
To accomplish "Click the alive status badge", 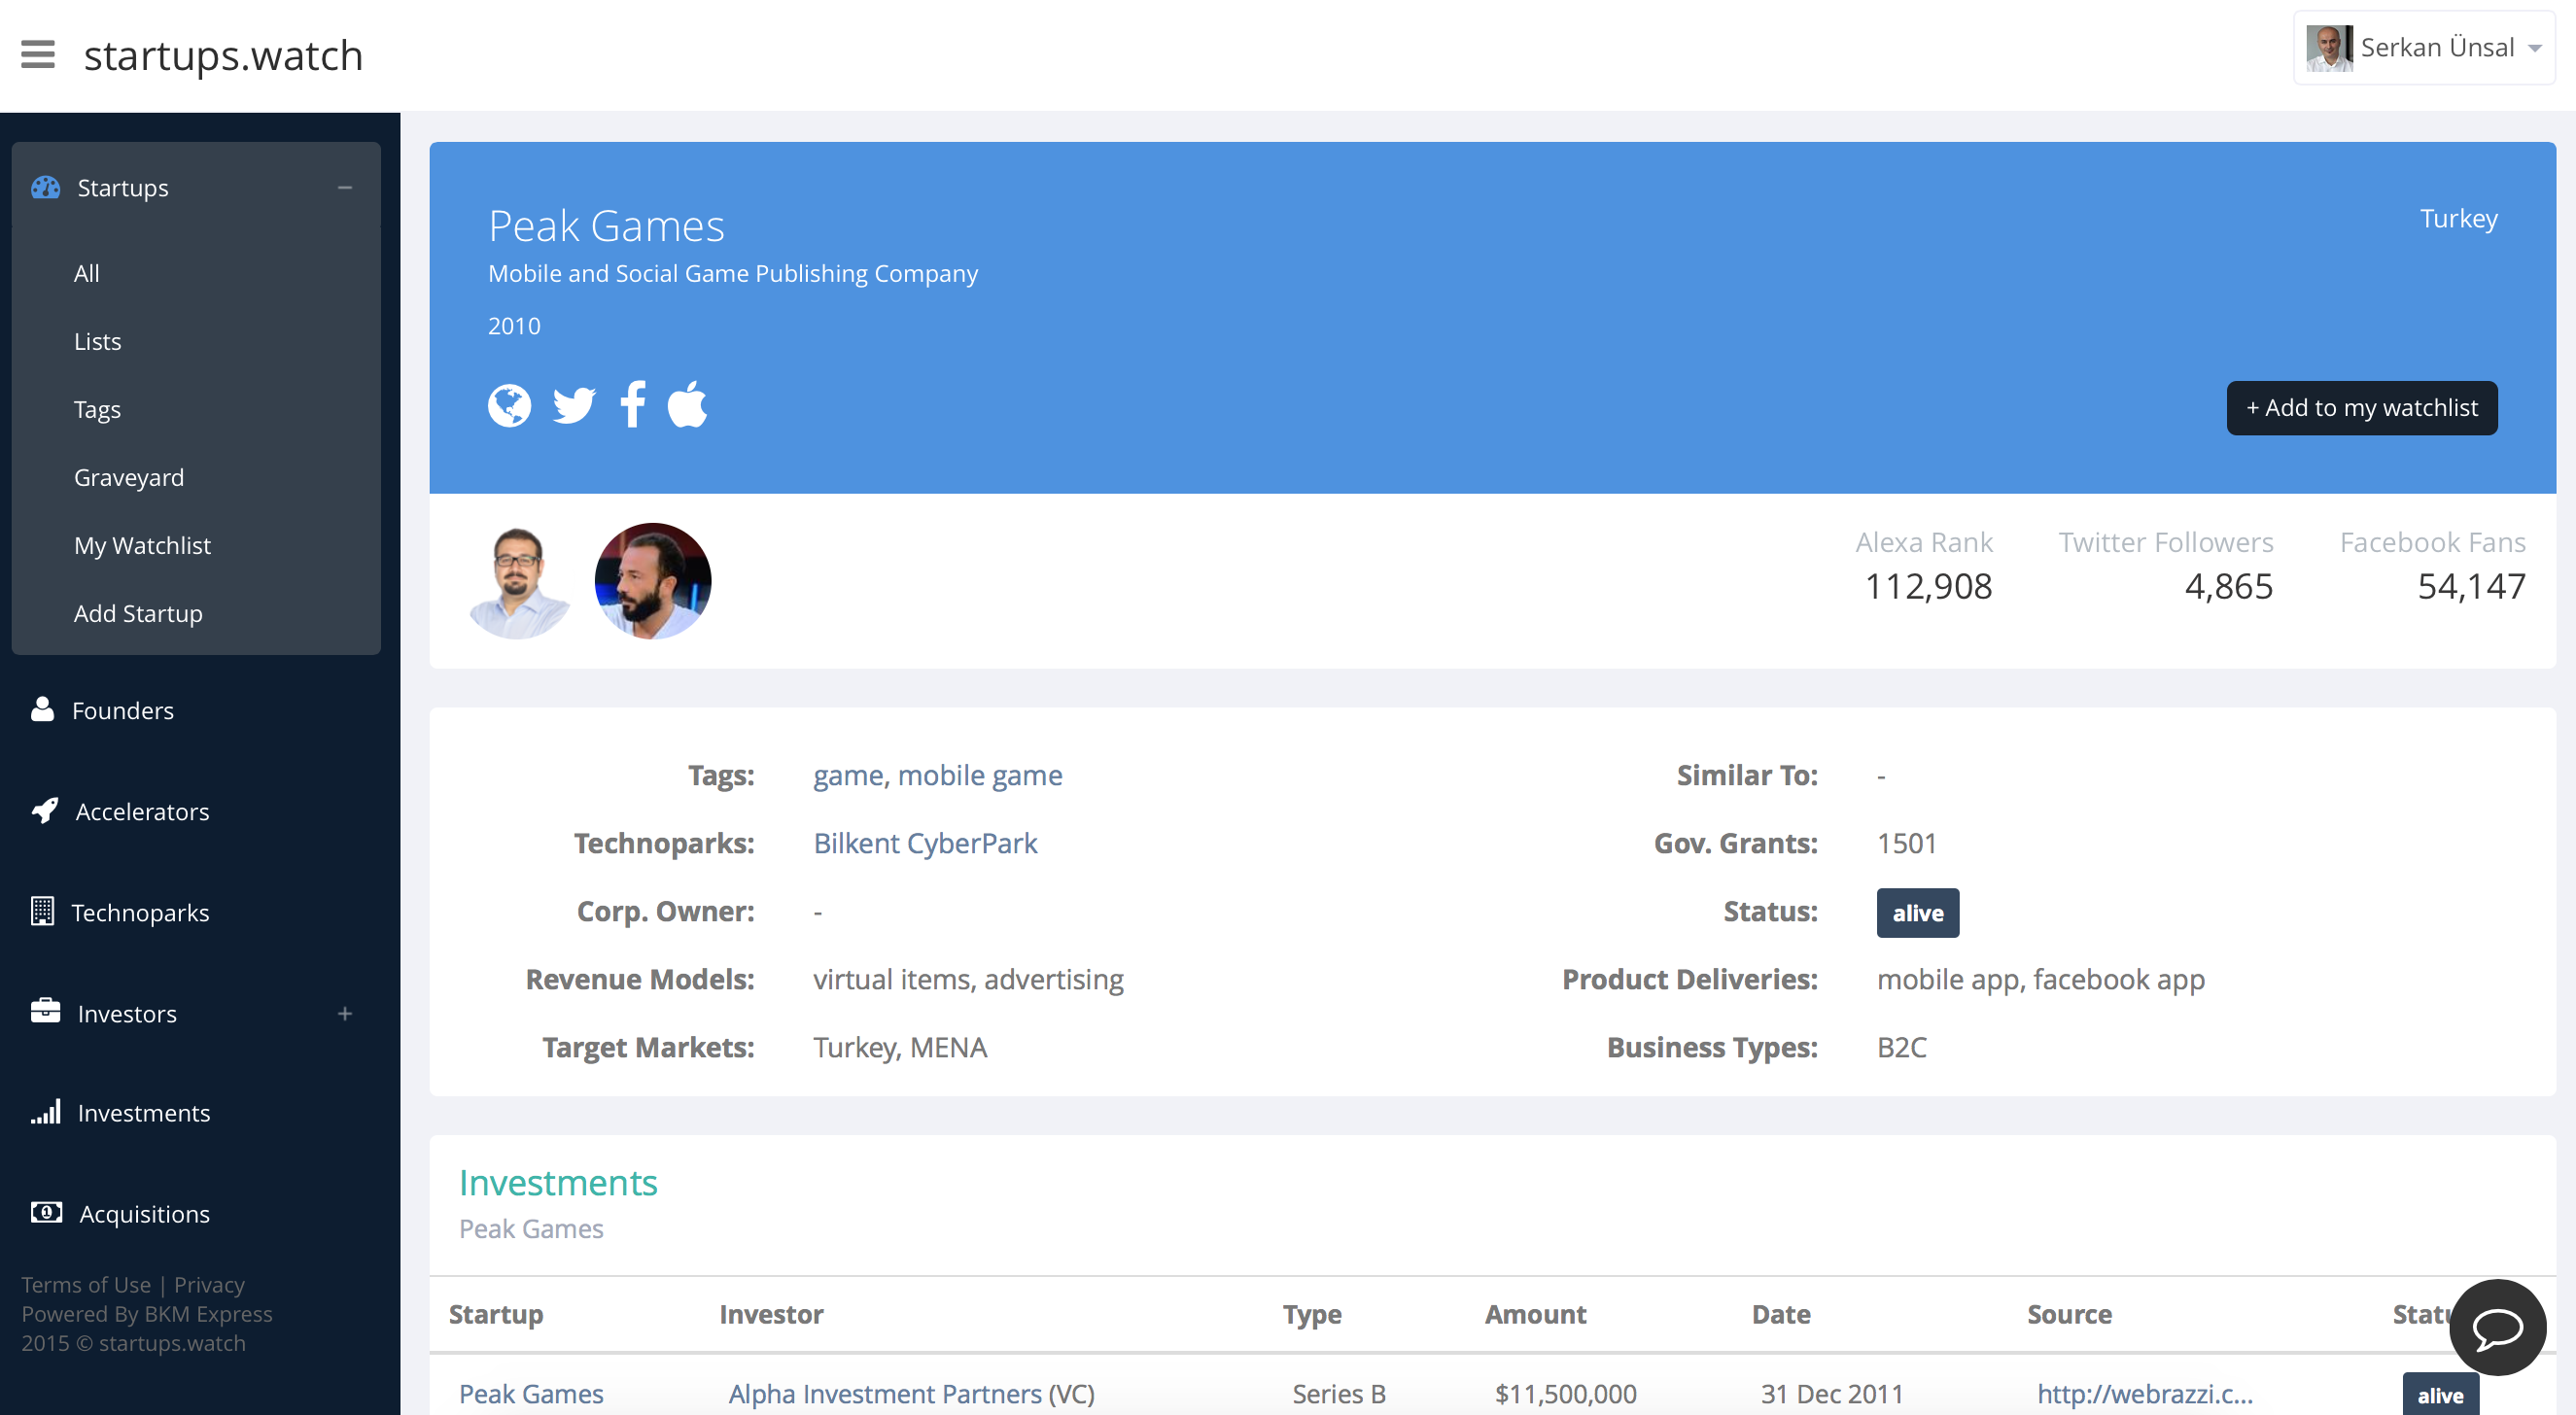I will coord(1917,912).
